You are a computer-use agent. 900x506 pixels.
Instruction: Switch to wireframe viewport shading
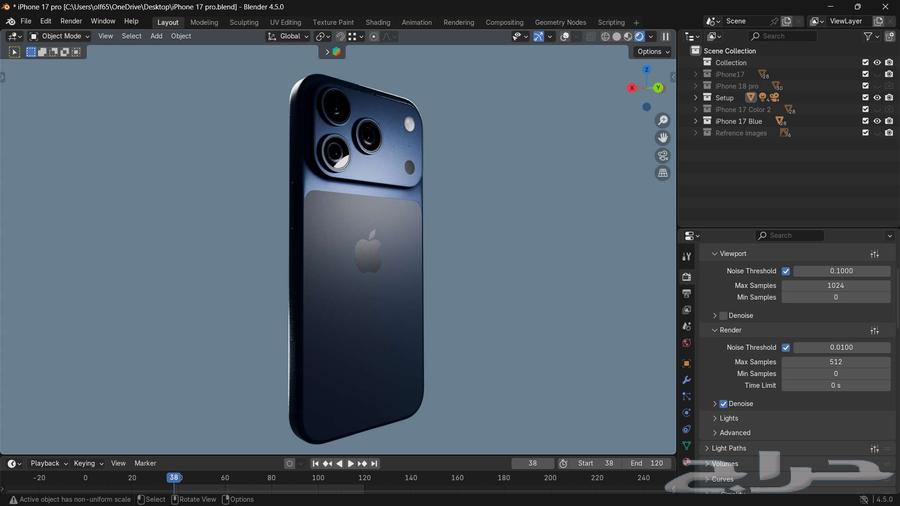pos(605,36)
